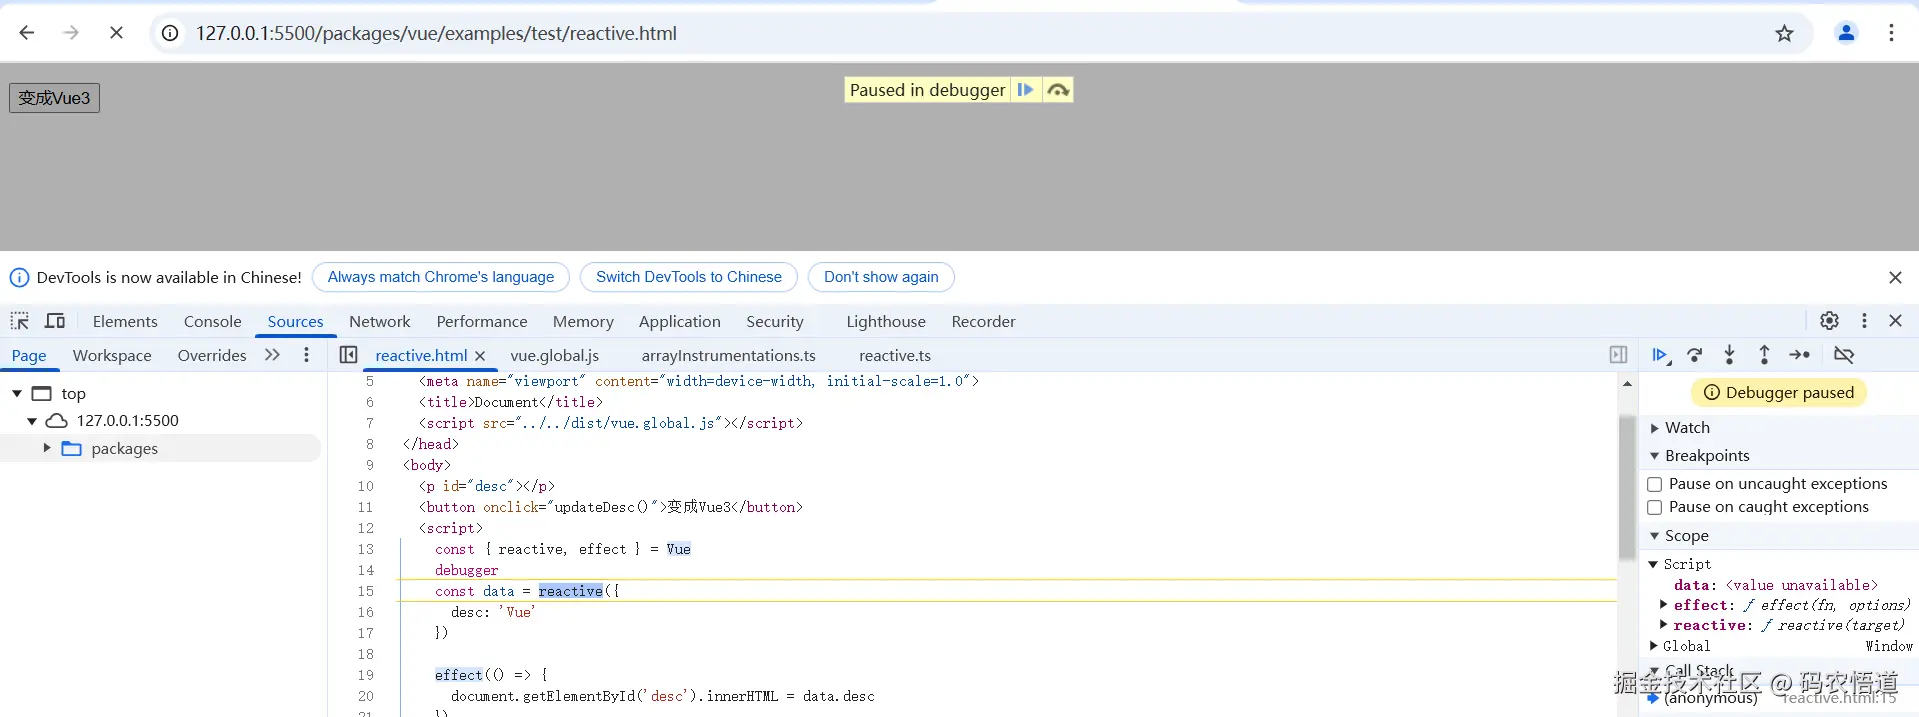Click the 变成Vue3 page button
1919x717 pixels.
pyautogui.click(x=54, y=98)
